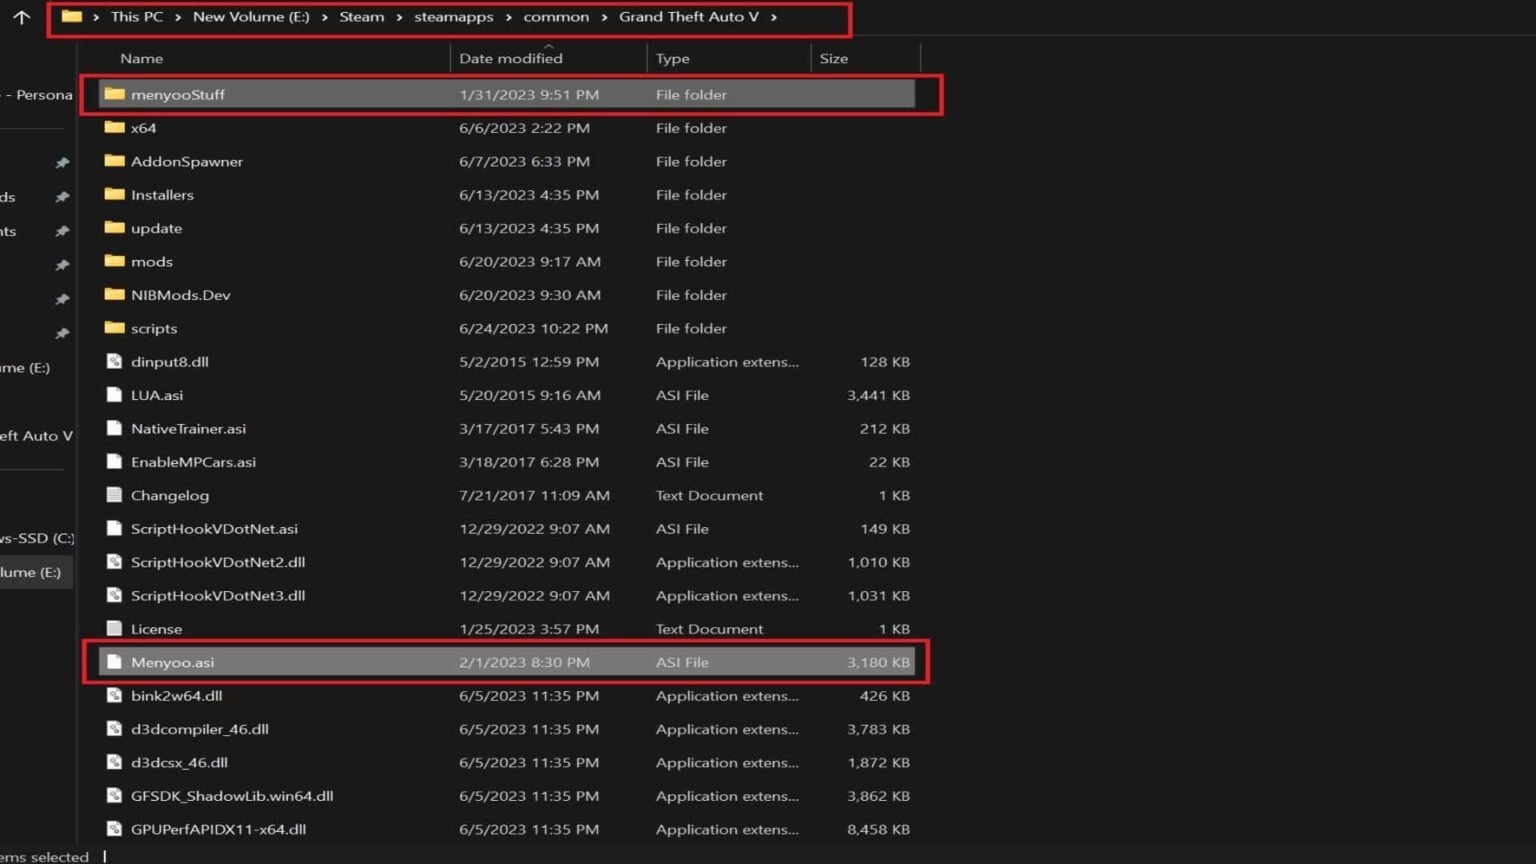Click the up arrow to go to parent folder
1536x864 pixels.
coord(21,16)
